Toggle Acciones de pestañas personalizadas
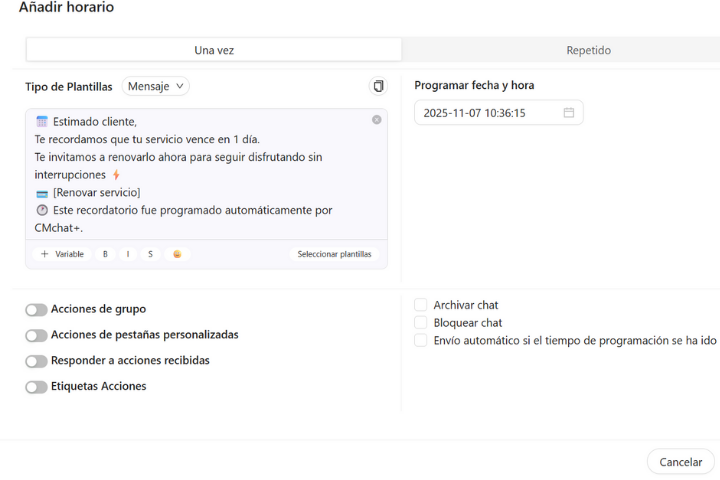This screenshot has width=720, height=480. click(x=36, y=336)
